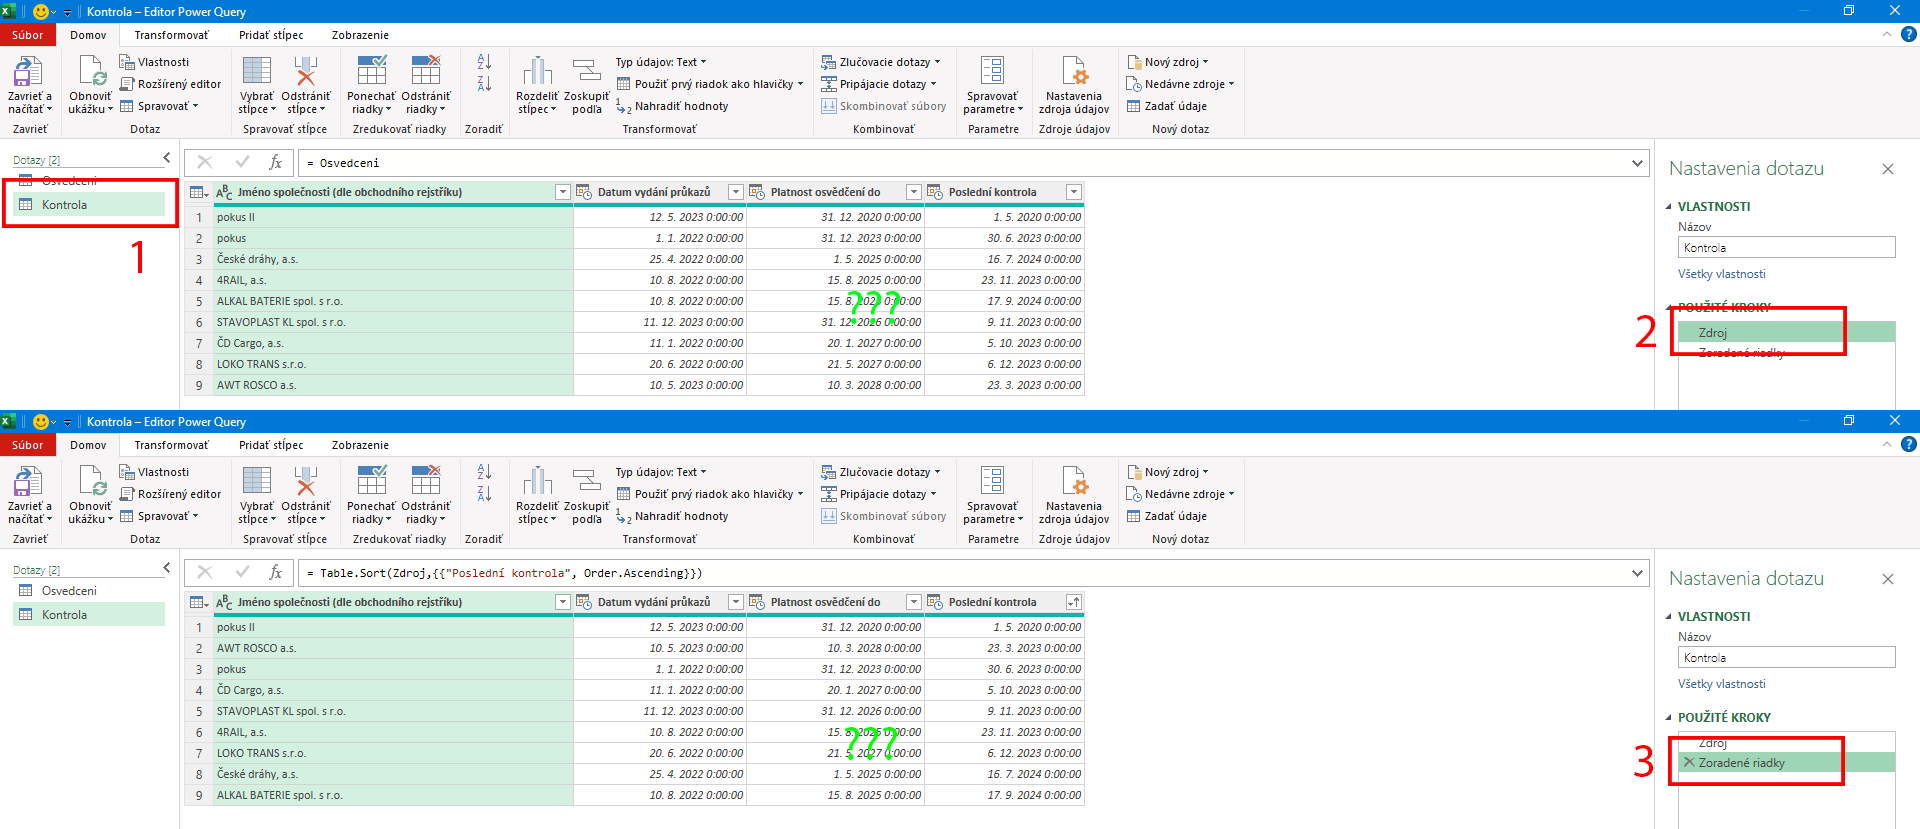The height and width of the screenshot is (829, 1920).
Task: Open Pridať stĺpec tab in lower window
Action: tap(271, 445)
